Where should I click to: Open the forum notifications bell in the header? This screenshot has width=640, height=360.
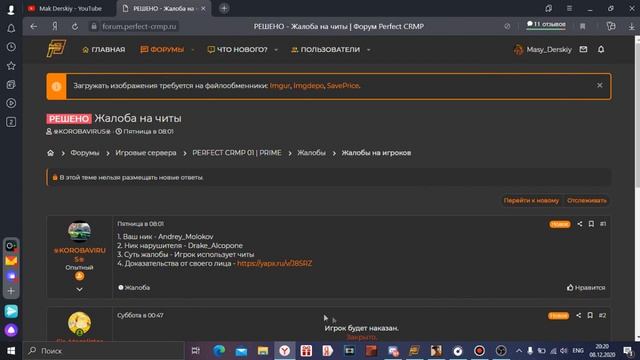601,49
